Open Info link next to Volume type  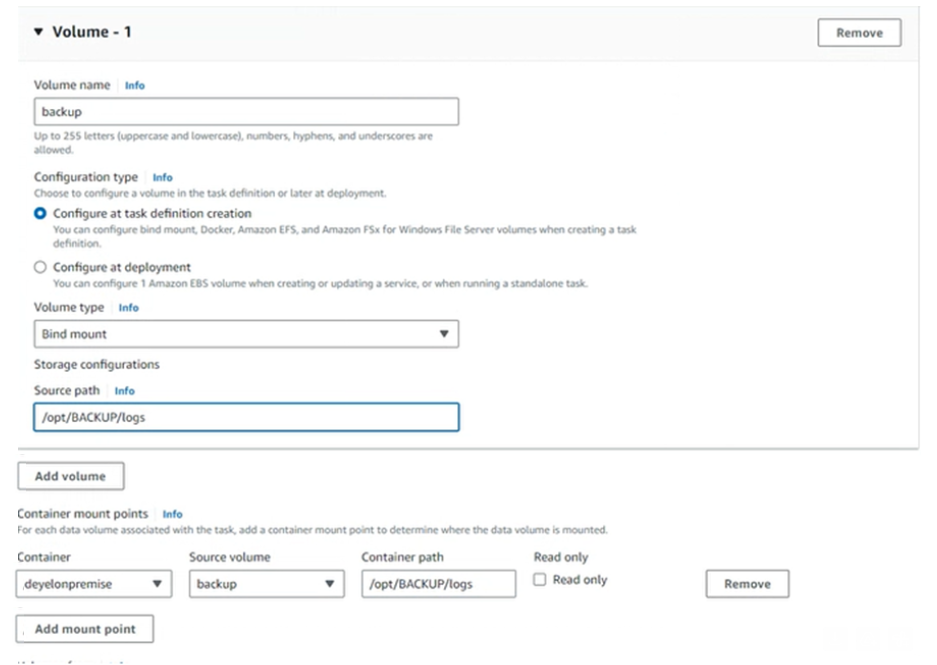click(x=129, y=308)
